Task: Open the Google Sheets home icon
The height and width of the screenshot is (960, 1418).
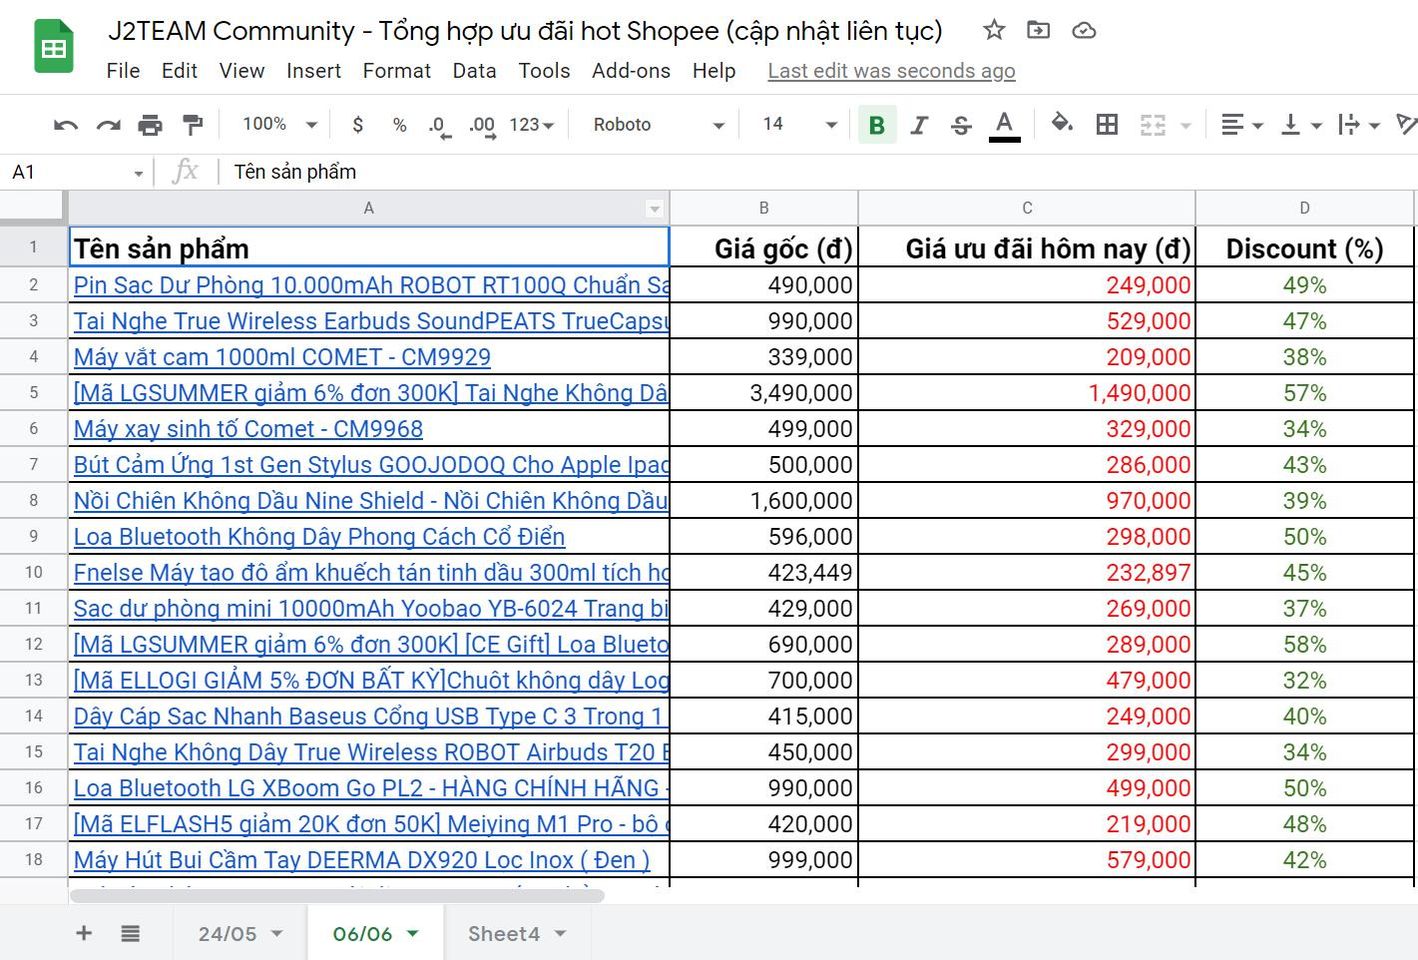Action: click(54, 47)
